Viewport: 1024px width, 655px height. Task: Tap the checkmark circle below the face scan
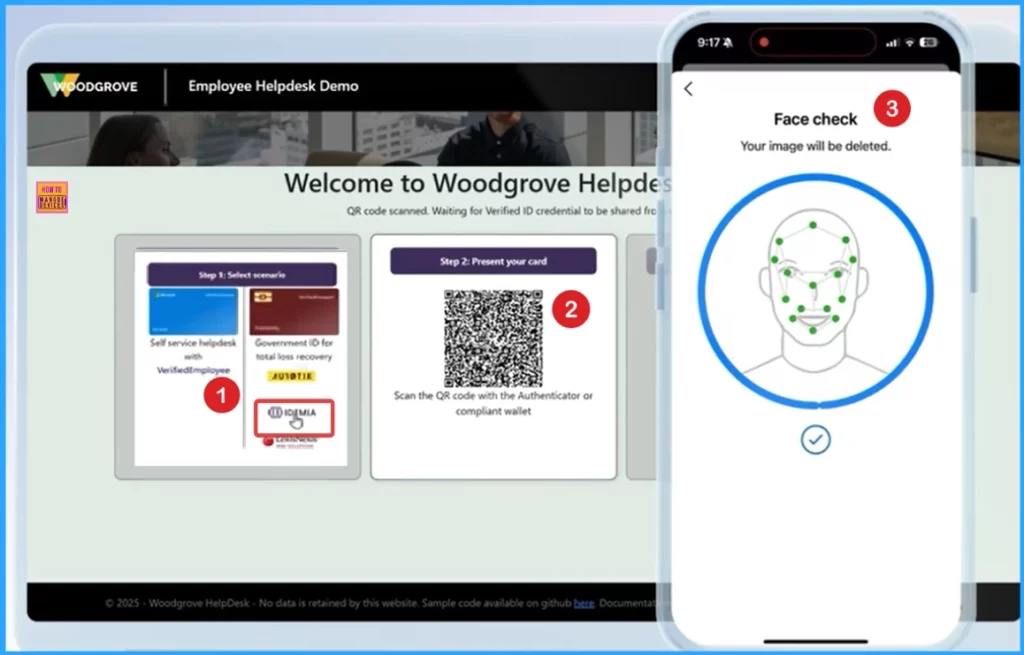(x=815, y=439)
